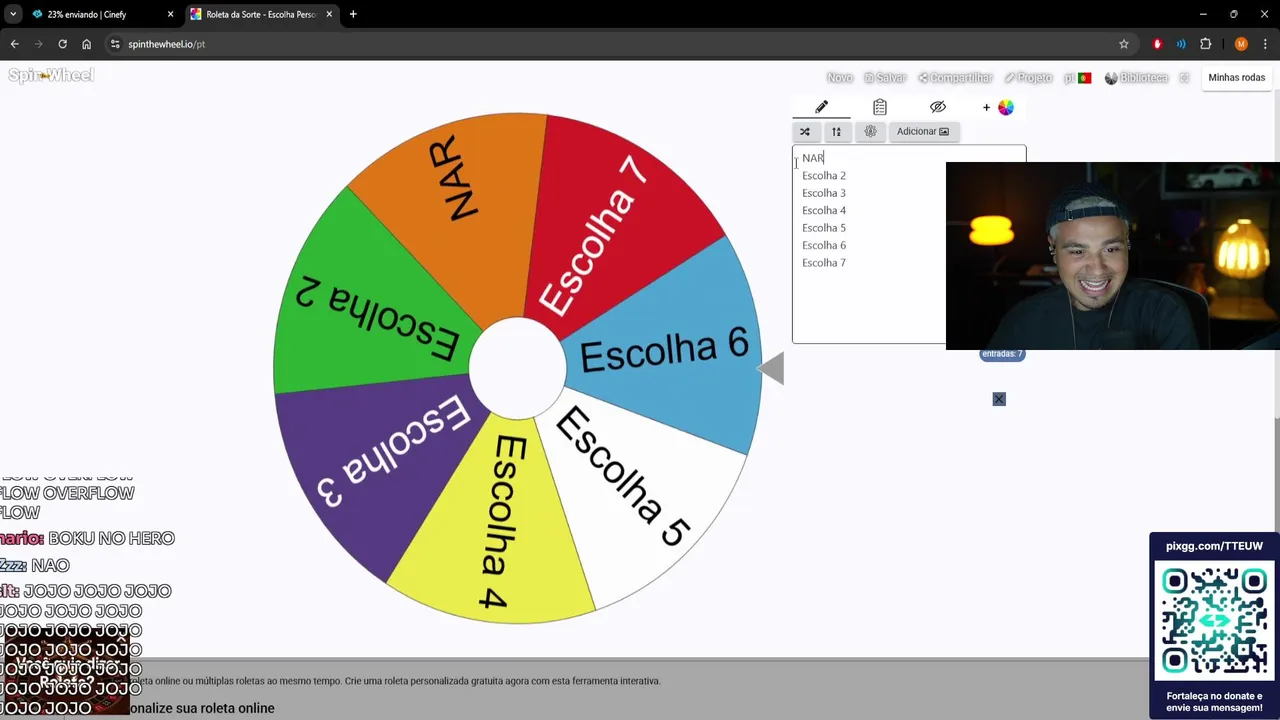
Task: Click the 'Escolha 2' text entry
Action: (824, 175)
